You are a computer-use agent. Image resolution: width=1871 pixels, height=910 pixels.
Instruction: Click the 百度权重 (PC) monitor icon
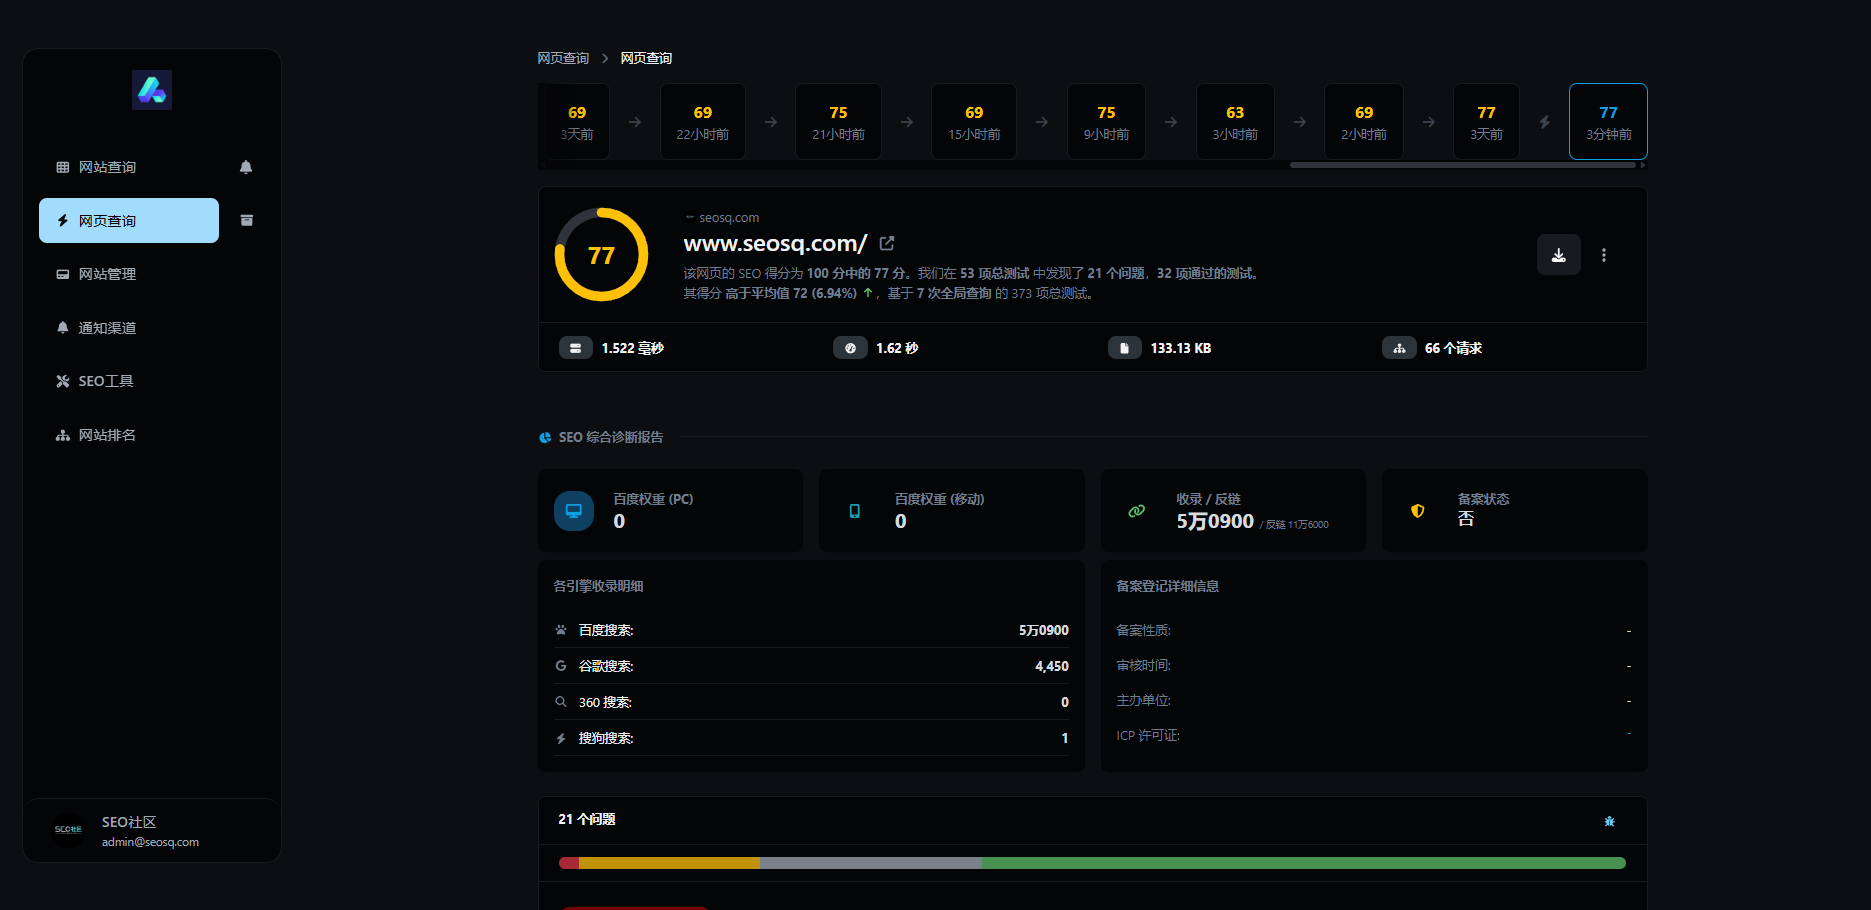pos(574,511)
